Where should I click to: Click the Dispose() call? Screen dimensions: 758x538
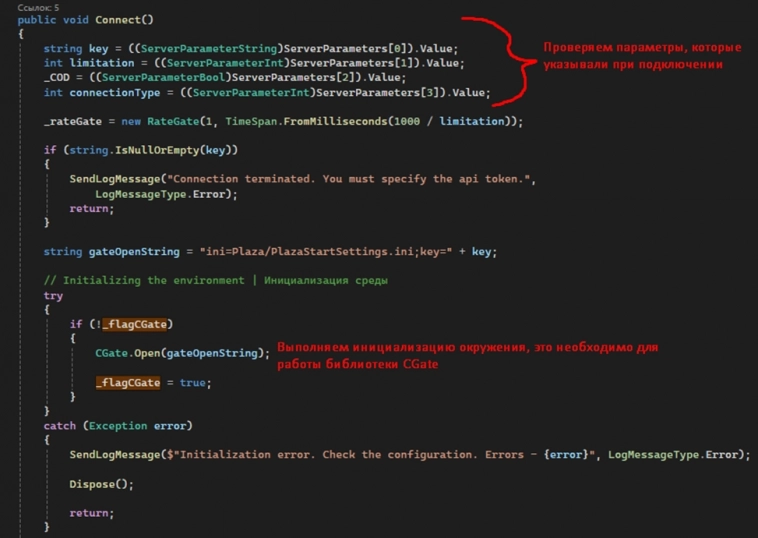tap(101, 484)
